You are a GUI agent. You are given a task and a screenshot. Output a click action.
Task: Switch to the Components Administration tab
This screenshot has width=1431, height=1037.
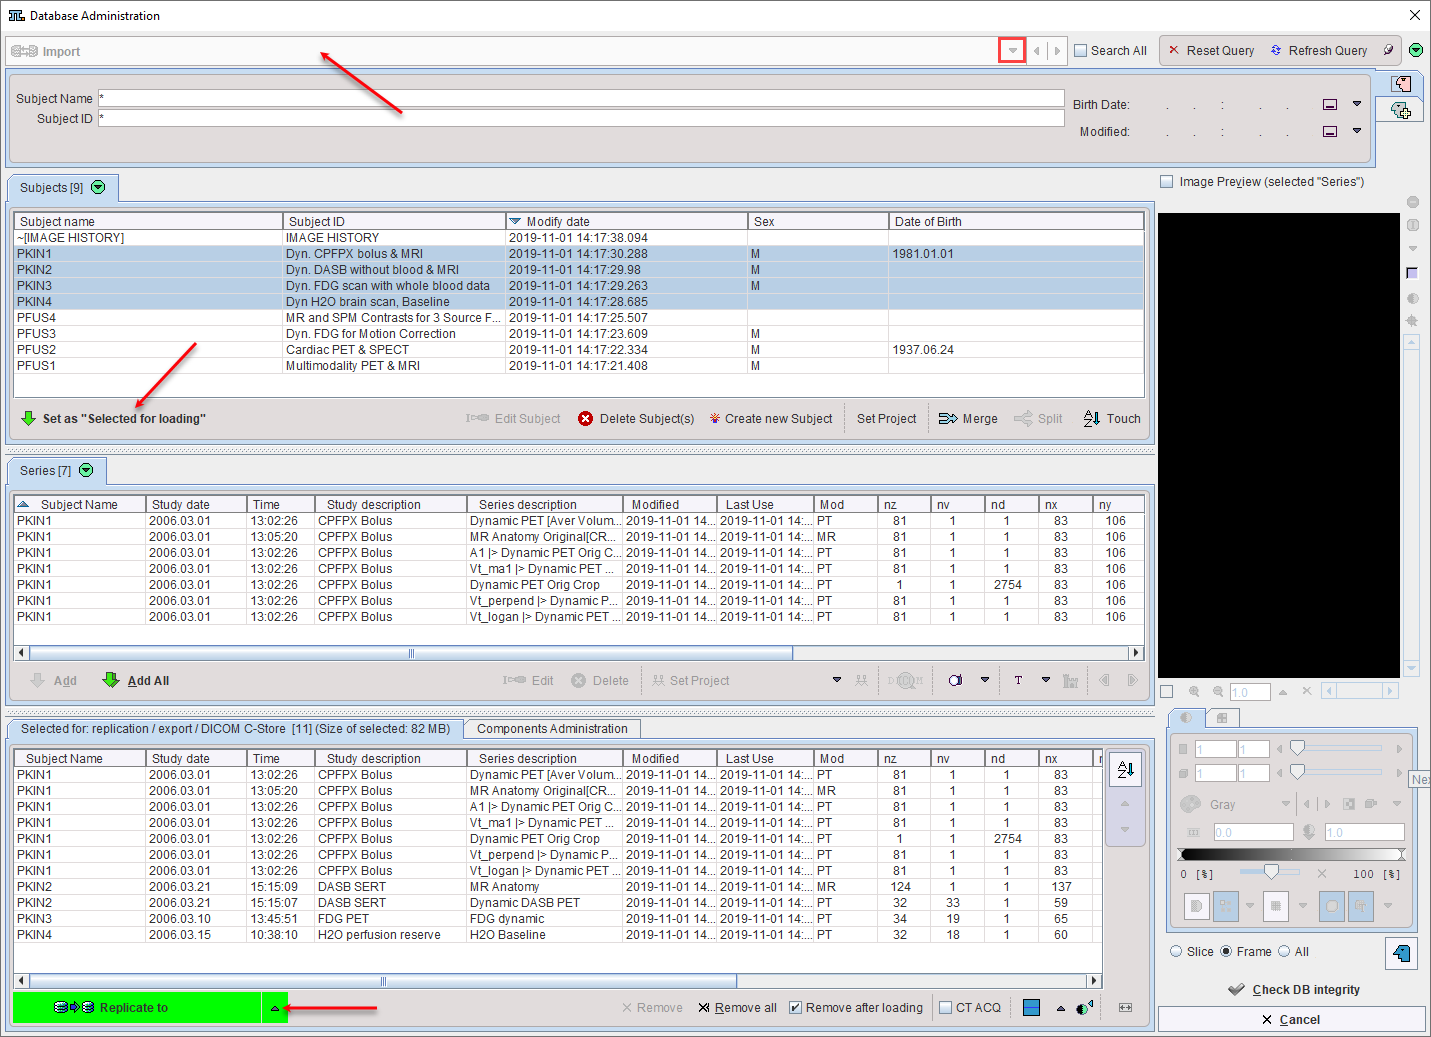552,729
